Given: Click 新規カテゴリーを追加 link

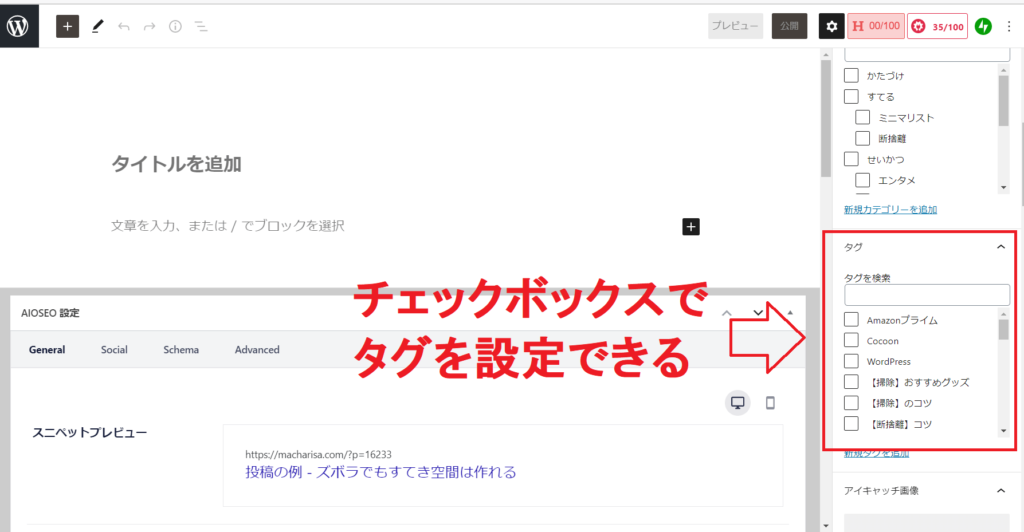Looking at the screenshot, I should pyautogui.click(x=890, y=210).
